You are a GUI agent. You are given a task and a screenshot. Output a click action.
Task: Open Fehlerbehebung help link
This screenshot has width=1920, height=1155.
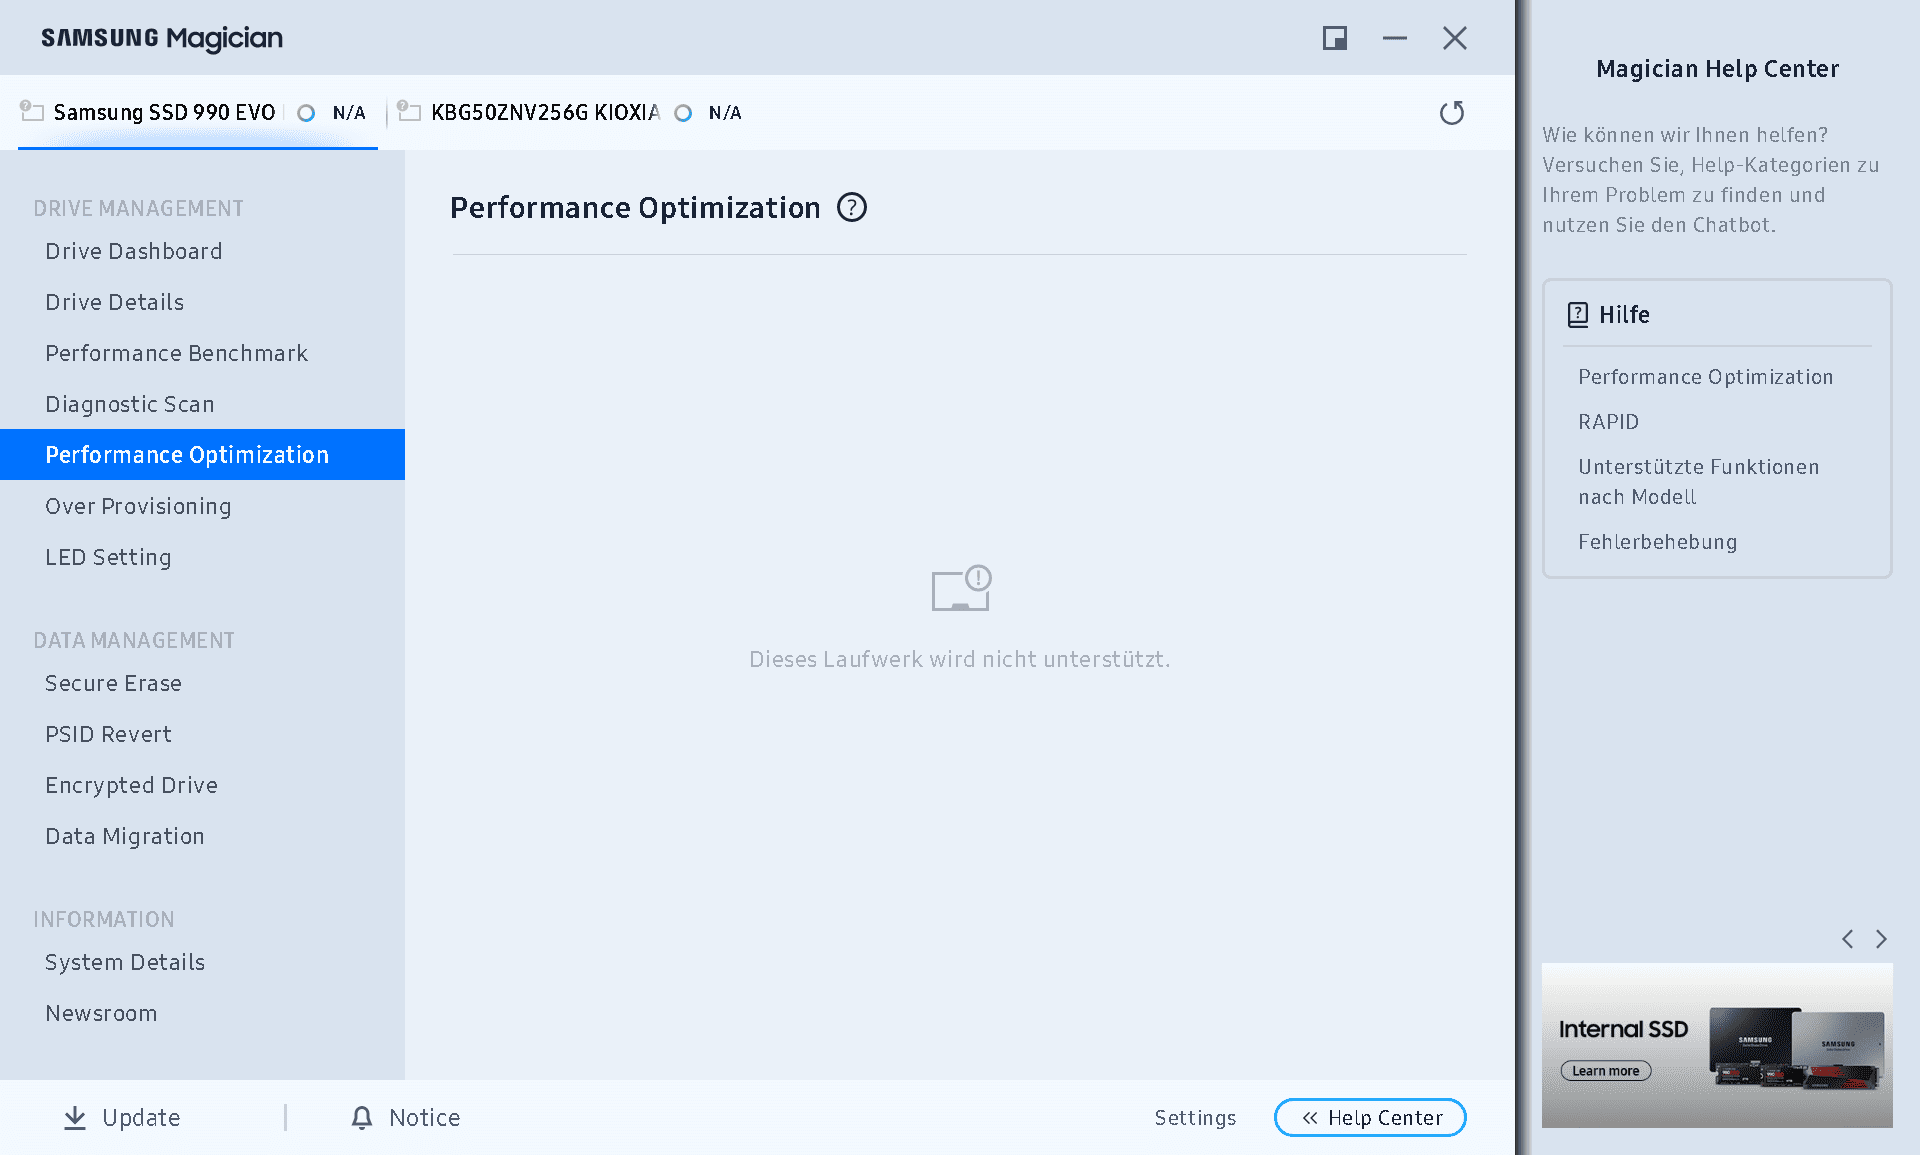tap(1657, 542)
